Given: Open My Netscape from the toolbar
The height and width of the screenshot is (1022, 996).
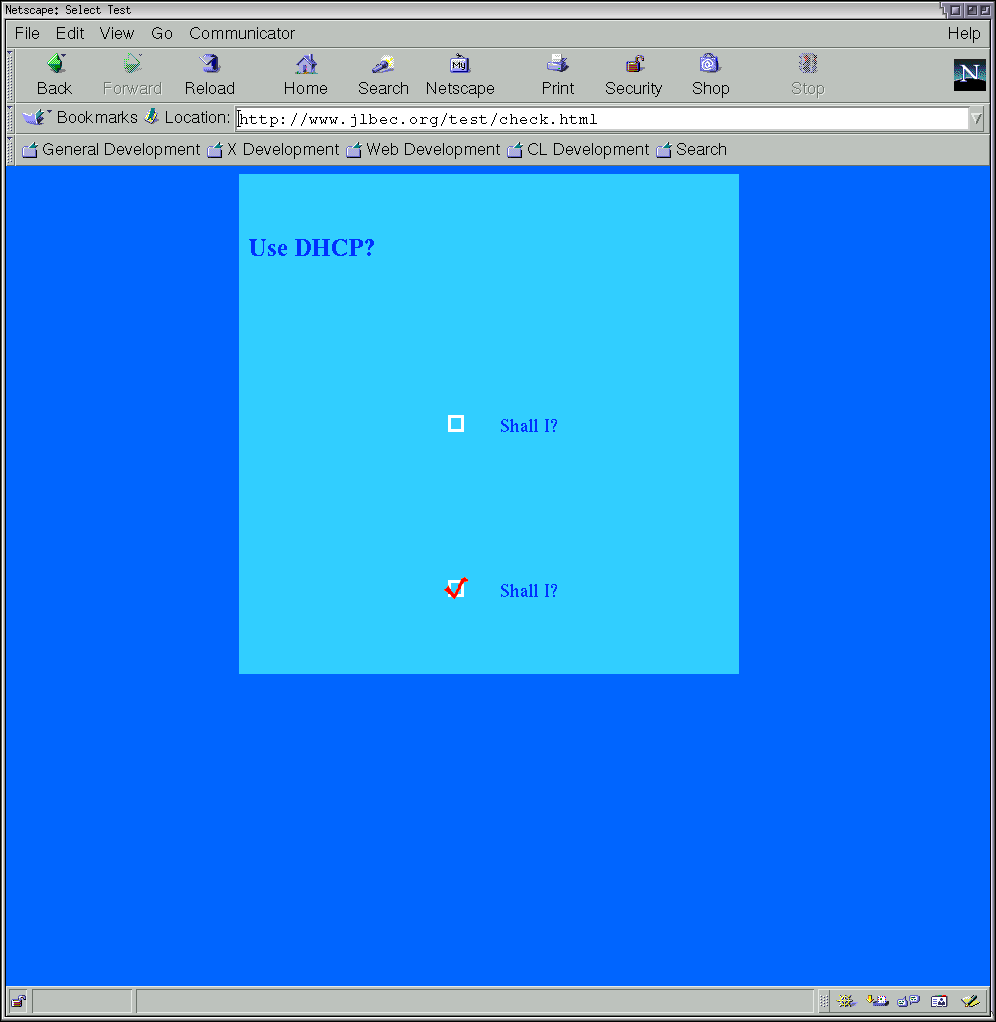Looking at the screenshot, I should click(460, 74).
